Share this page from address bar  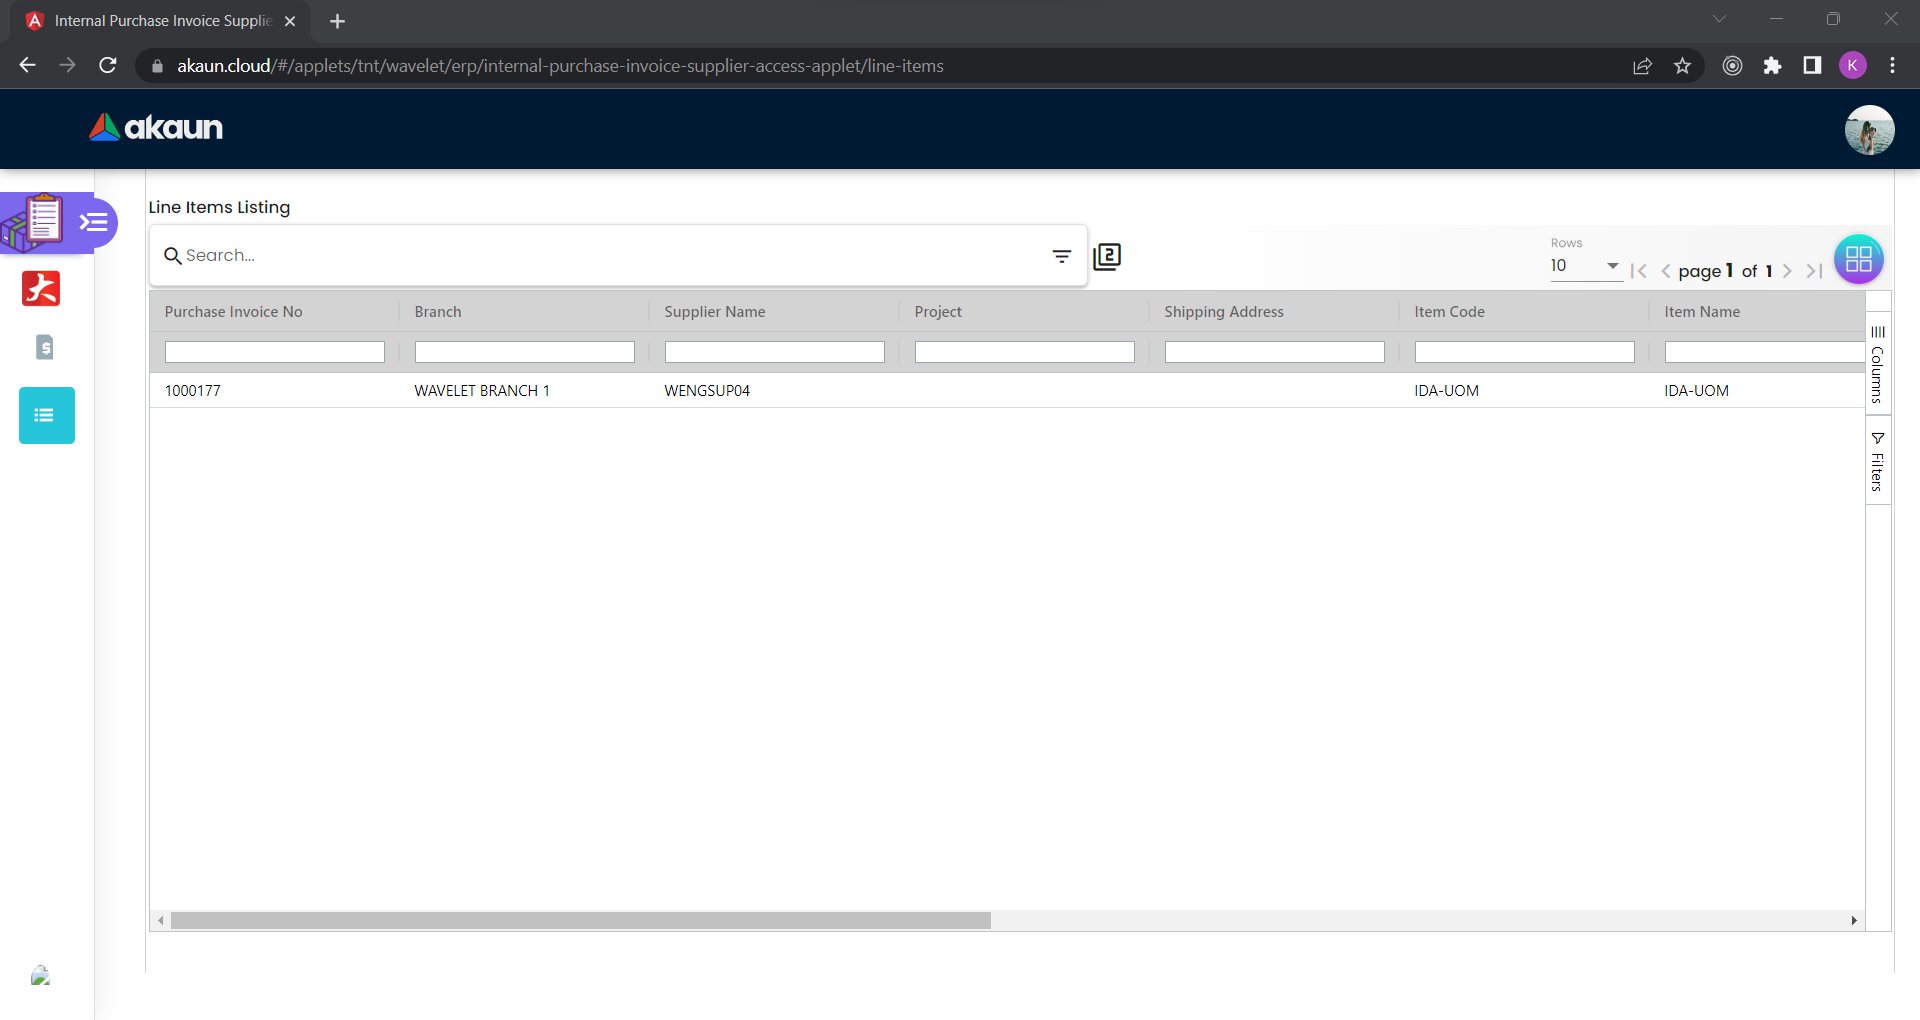point(1642,66)
